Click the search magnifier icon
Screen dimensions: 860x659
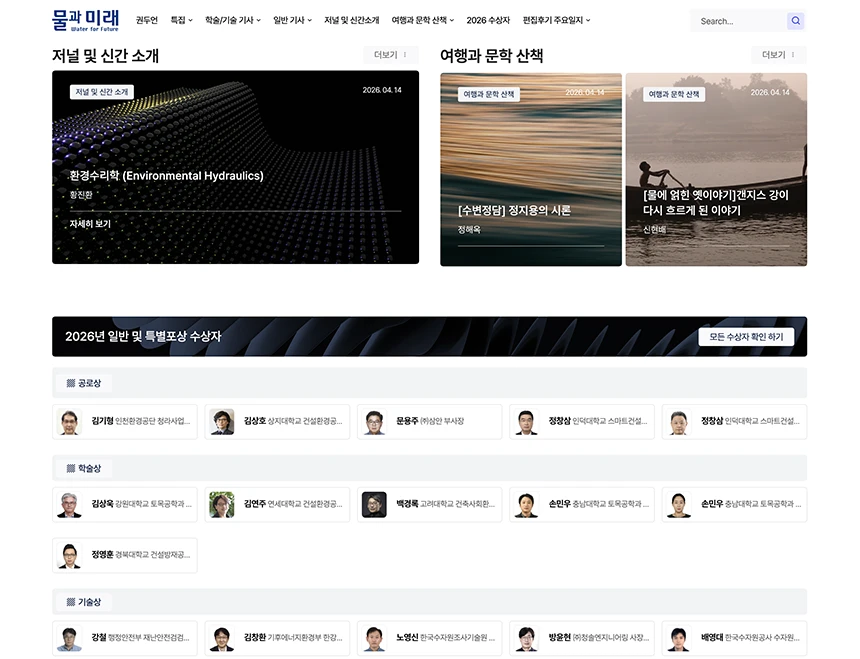[795, 21]
